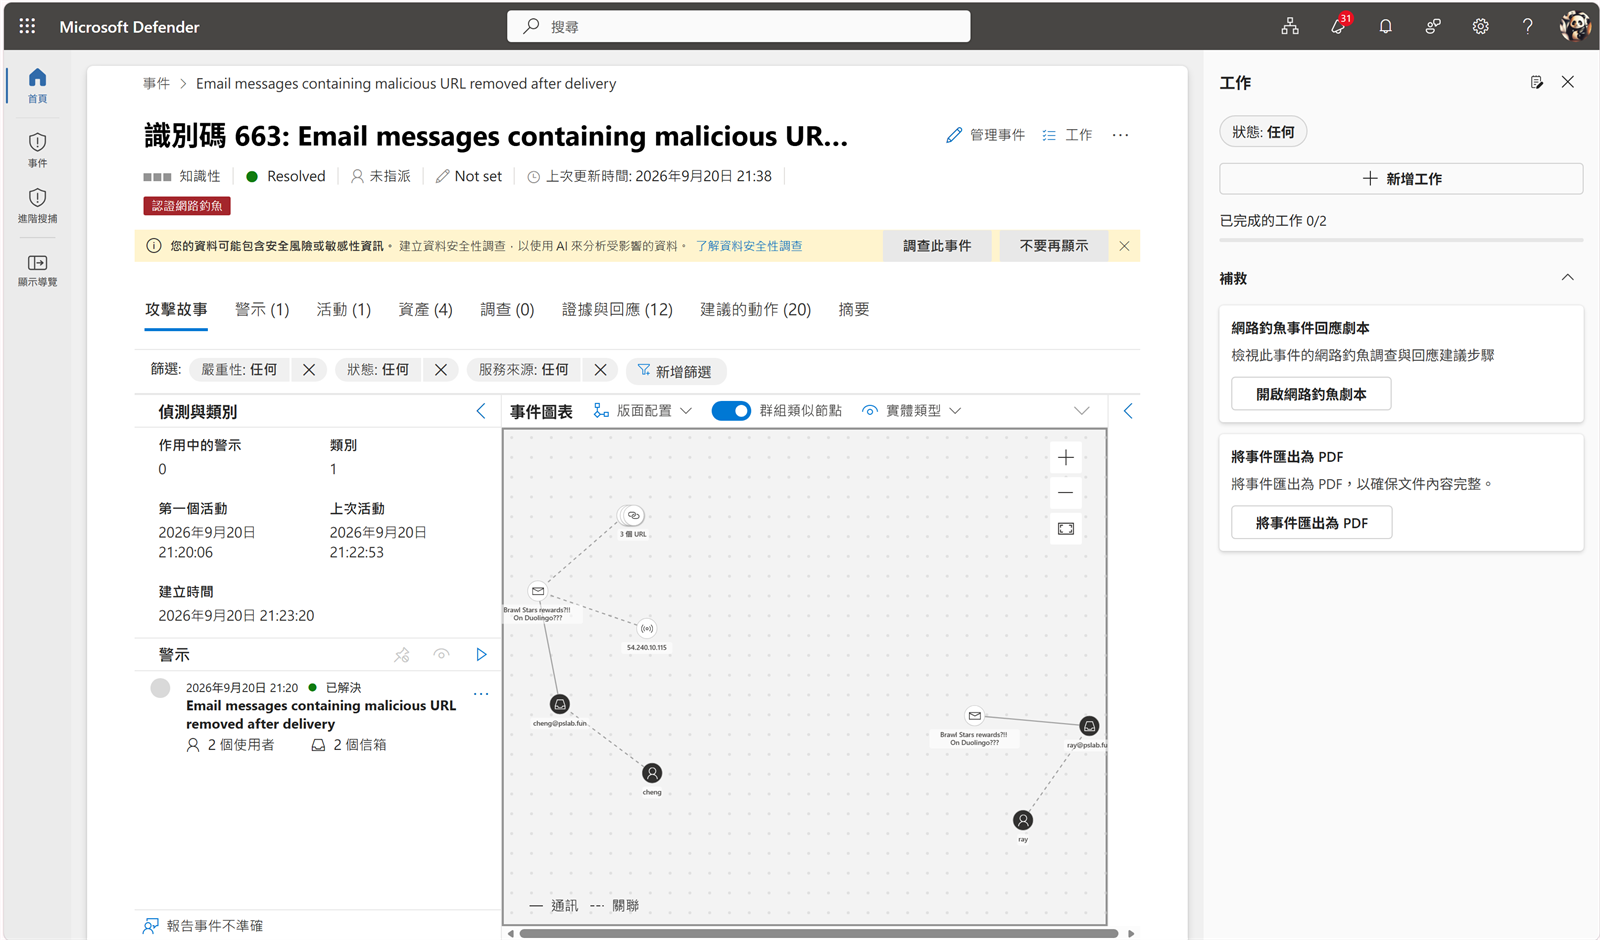Collapse the detection and category panel
The image size is (1600, 940).
481,411
